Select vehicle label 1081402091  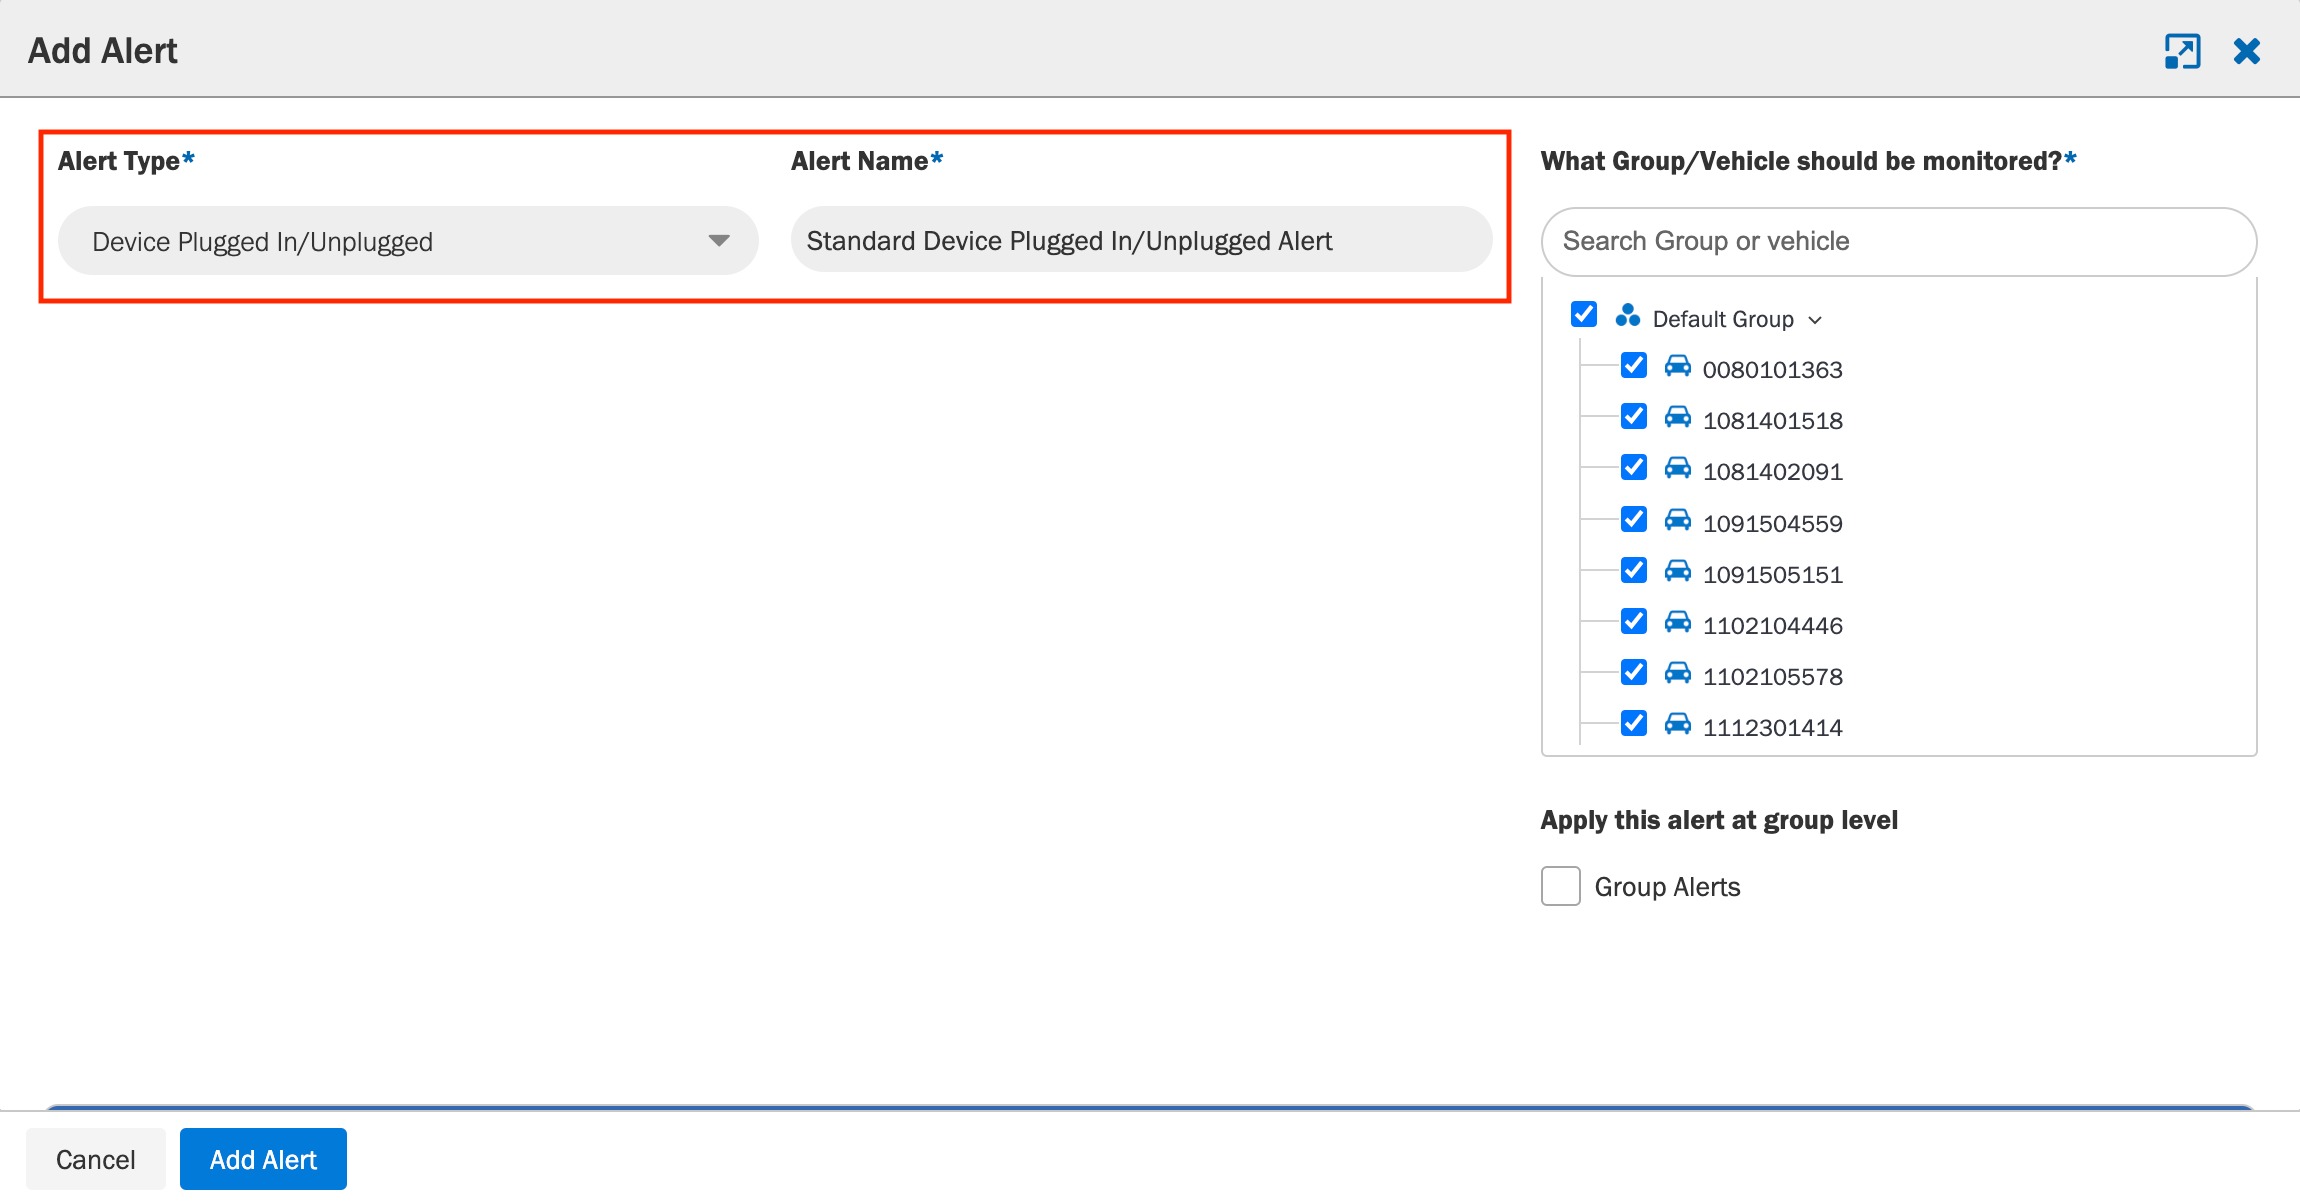click(x=1772, y=472)
